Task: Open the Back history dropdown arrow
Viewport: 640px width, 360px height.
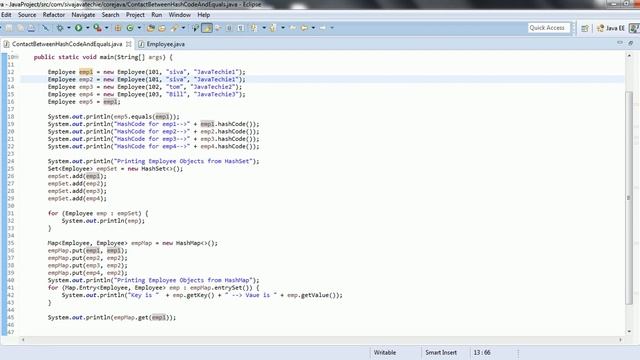Action: [x=313, y=28]
